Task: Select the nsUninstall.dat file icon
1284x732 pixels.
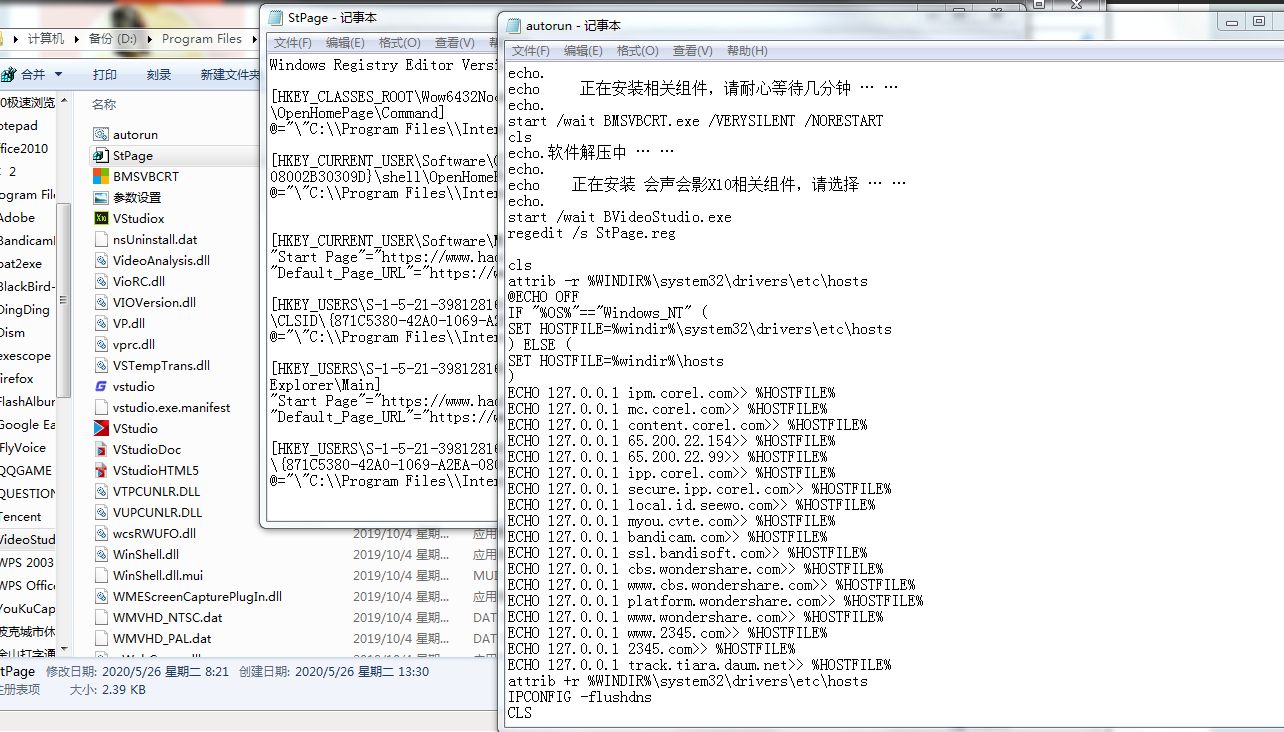Action: pos(101,239)
